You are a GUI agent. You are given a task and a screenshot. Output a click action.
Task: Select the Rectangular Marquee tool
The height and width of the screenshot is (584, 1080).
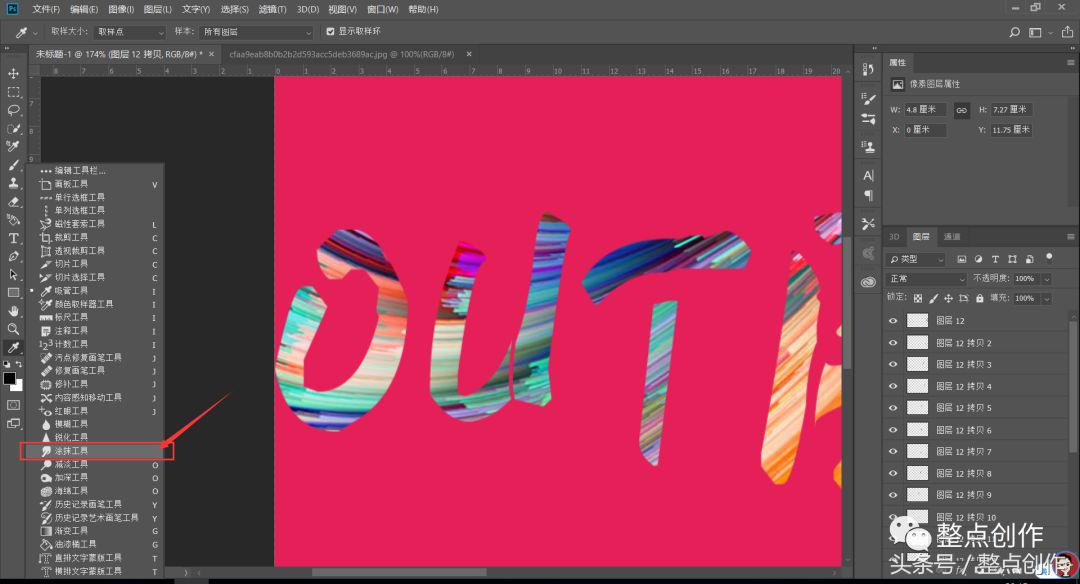(13, 92)
